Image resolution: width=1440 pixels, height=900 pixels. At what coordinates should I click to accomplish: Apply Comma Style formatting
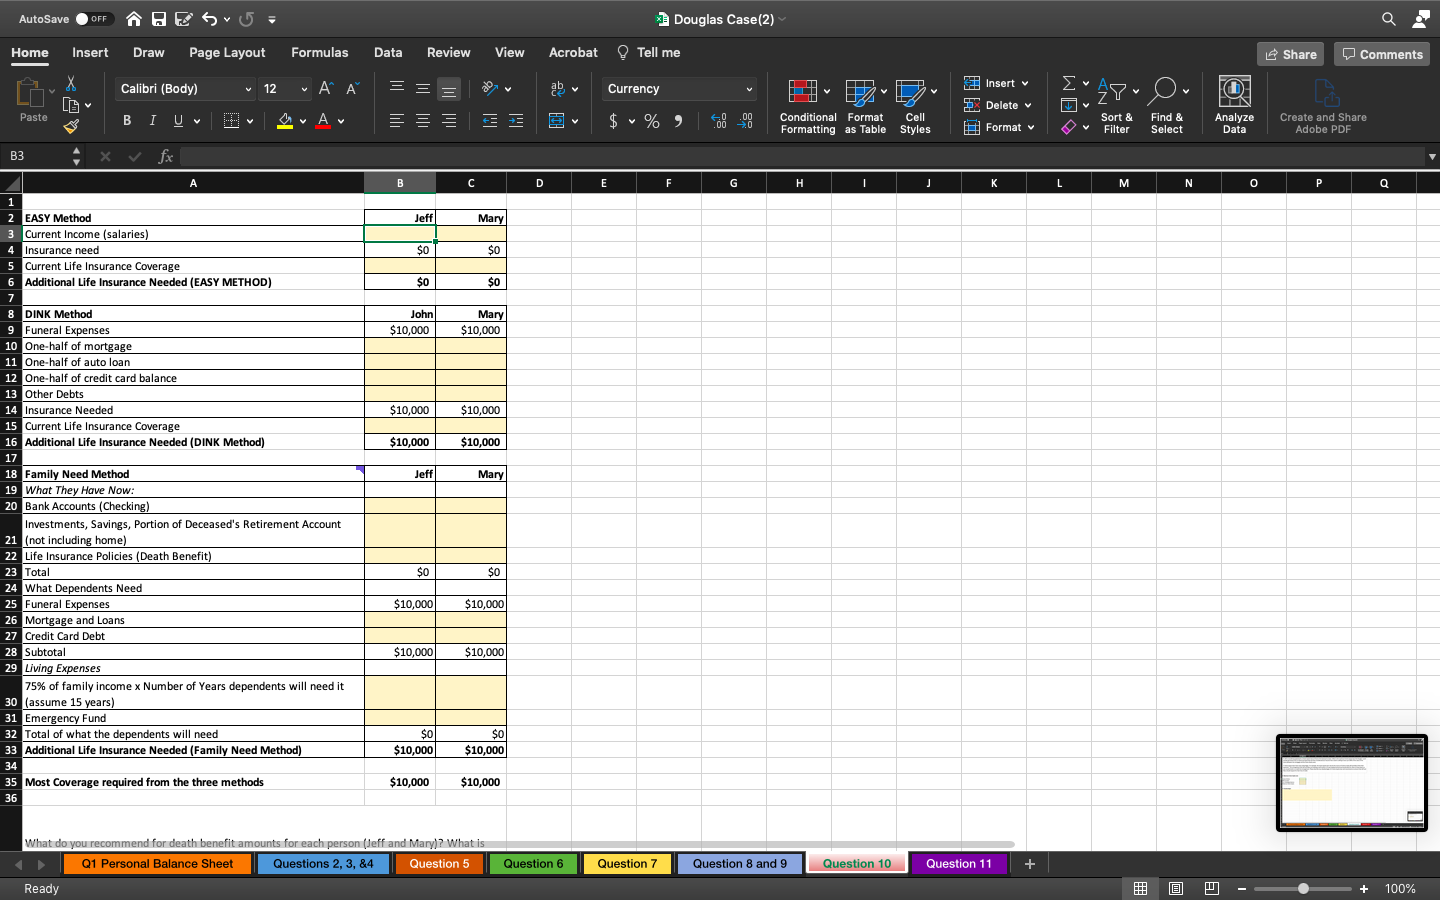pyautogui.click(x=679, y=121)
